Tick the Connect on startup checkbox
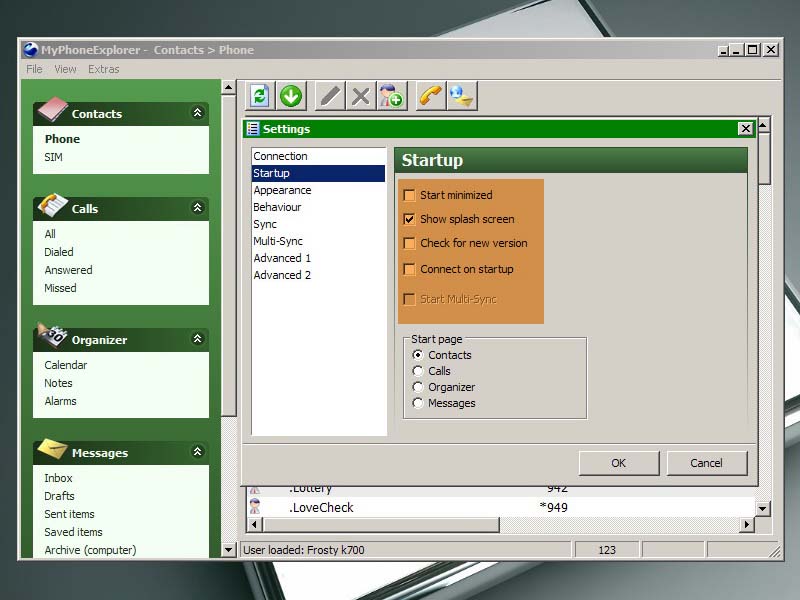This screenshot has height=600, width=800. click(409, 269)
